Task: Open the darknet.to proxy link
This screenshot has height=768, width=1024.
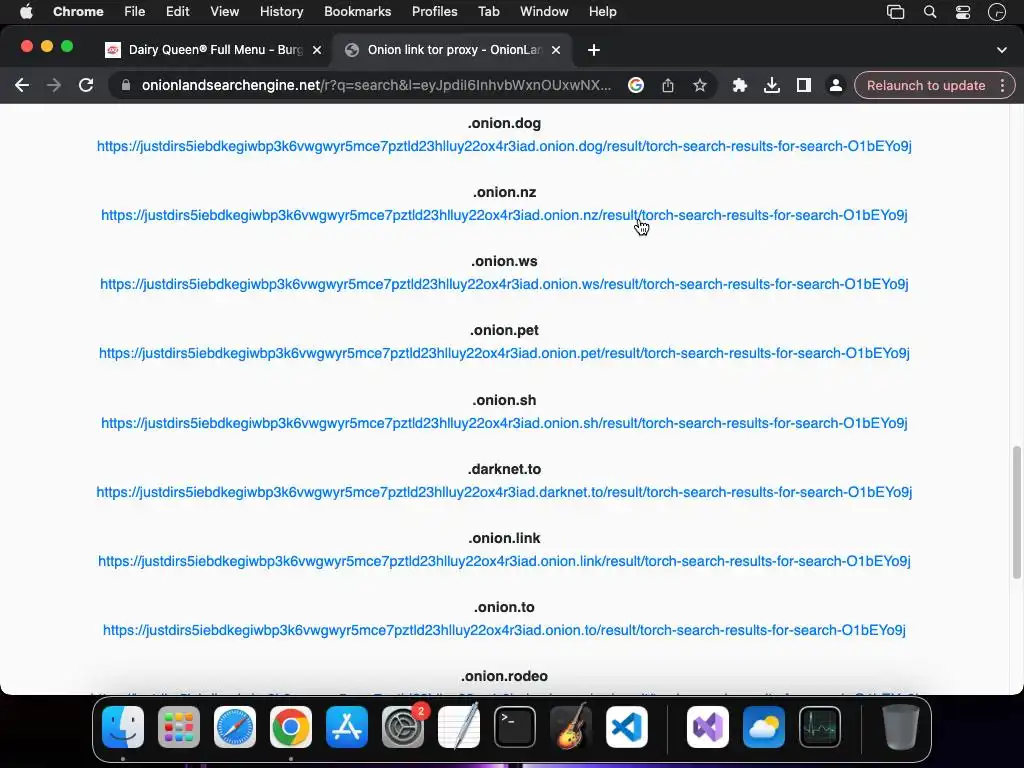Action: coord(504,492)
